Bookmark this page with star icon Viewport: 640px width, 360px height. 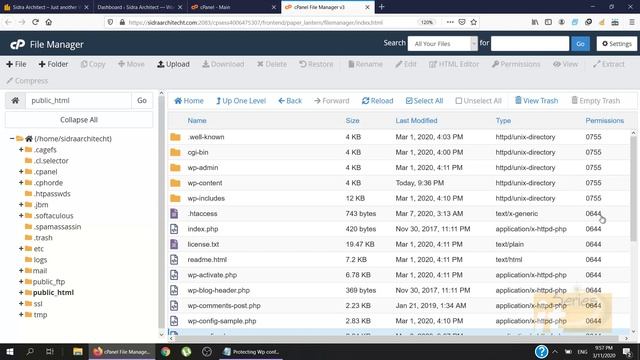(x=473, y=22)
